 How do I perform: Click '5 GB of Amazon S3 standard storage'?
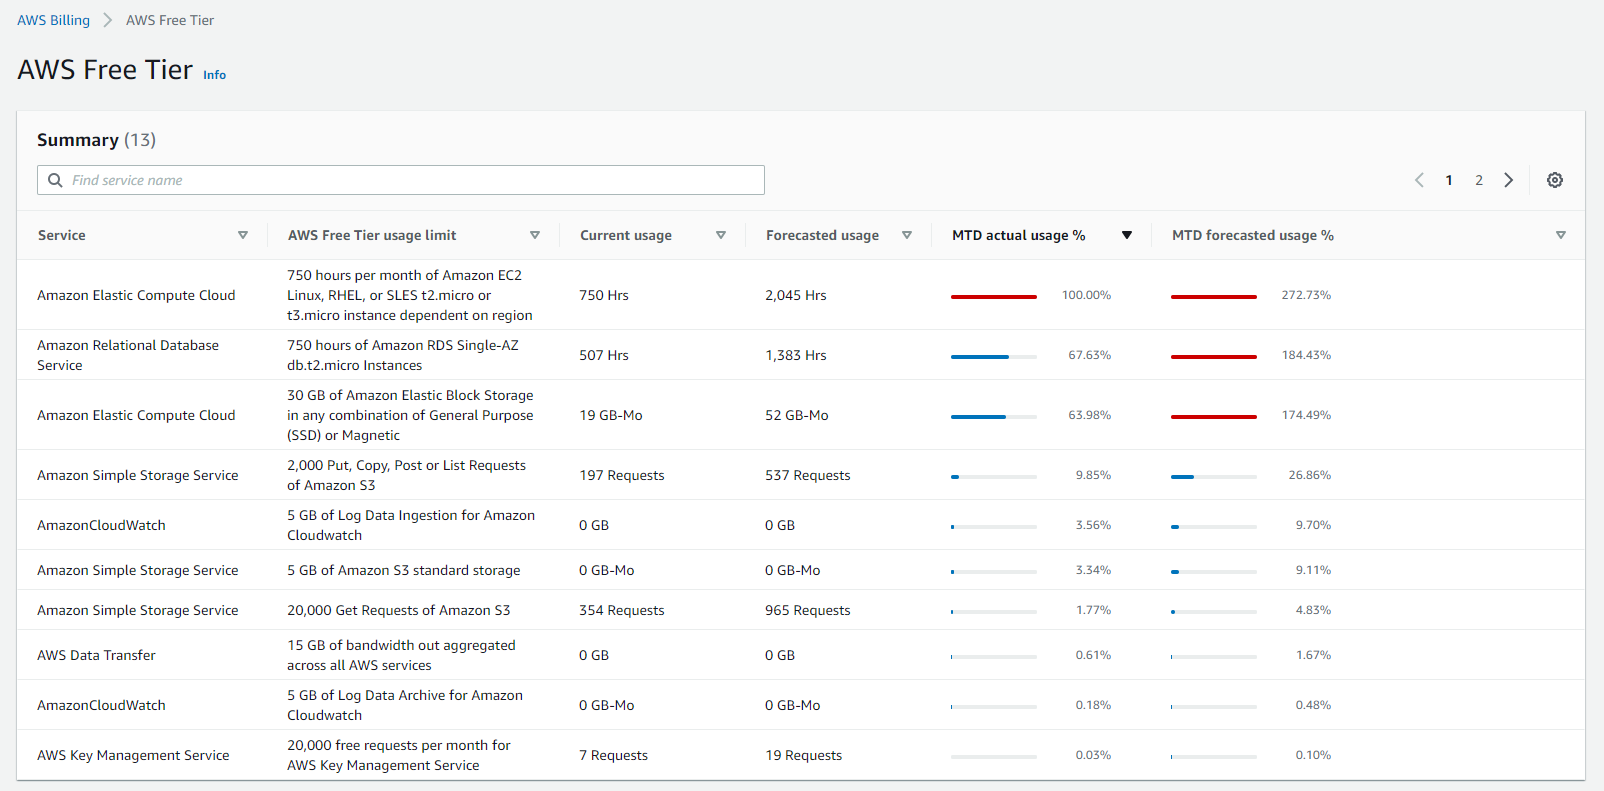click(404, 570)
